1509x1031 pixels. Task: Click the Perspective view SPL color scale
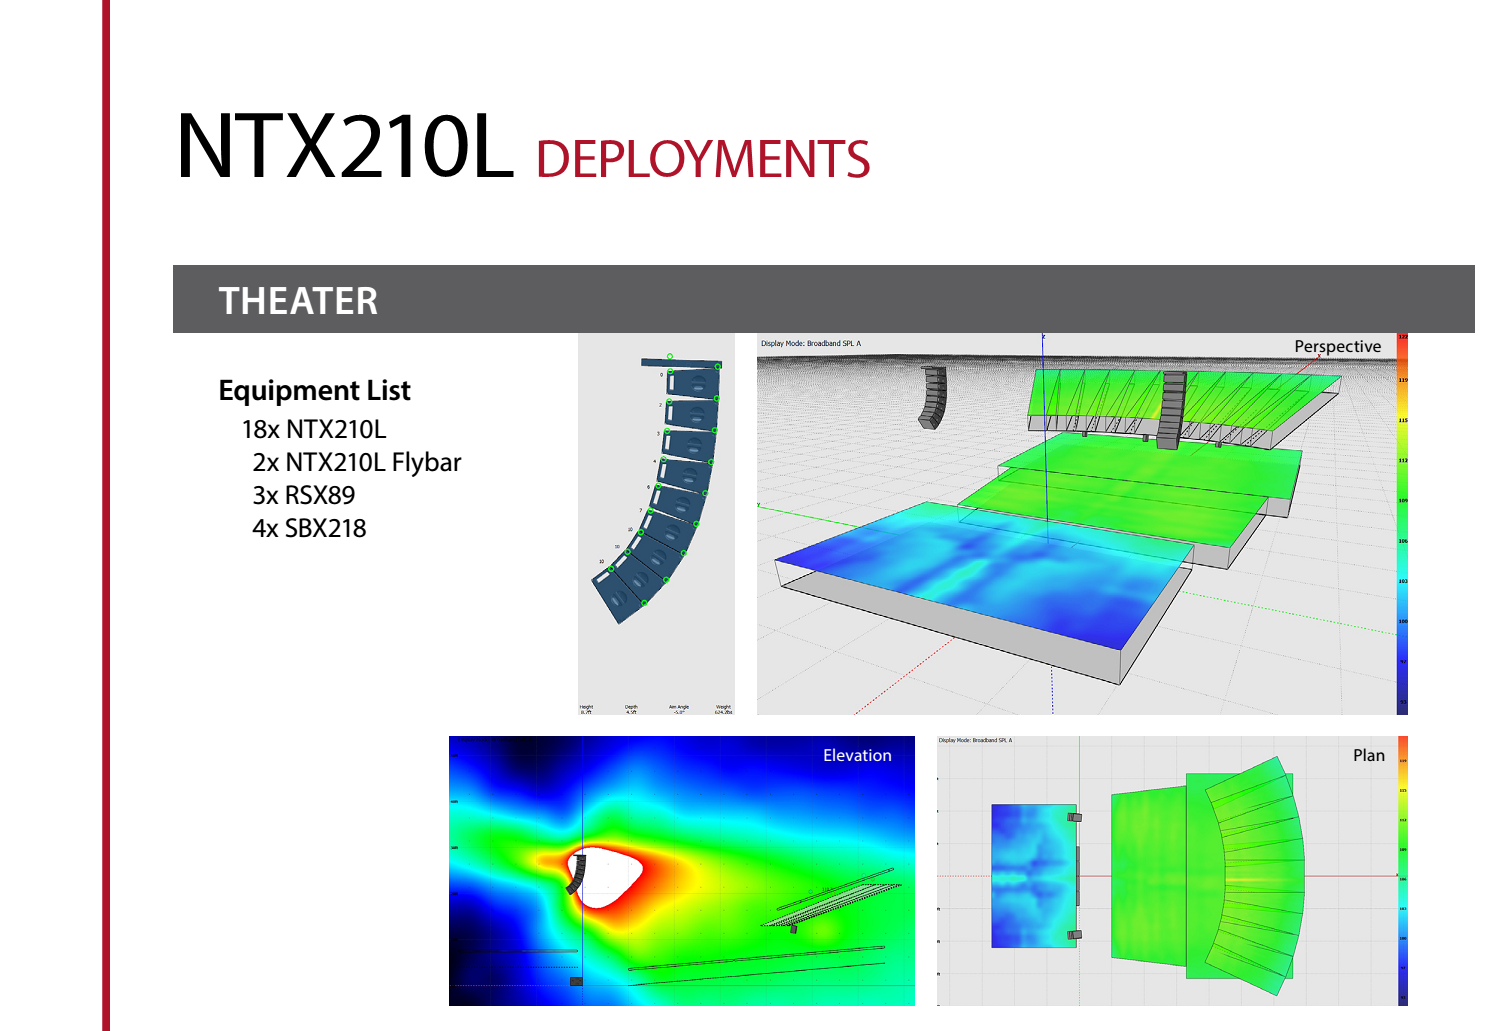[1402, 524]
